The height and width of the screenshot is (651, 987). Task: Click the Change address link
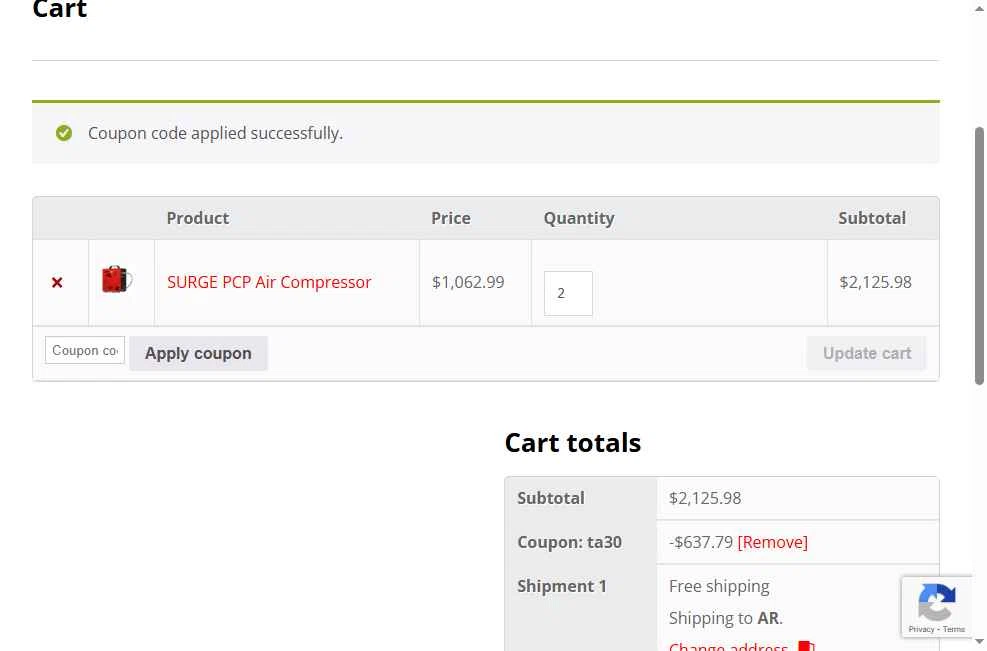(728, 646)
